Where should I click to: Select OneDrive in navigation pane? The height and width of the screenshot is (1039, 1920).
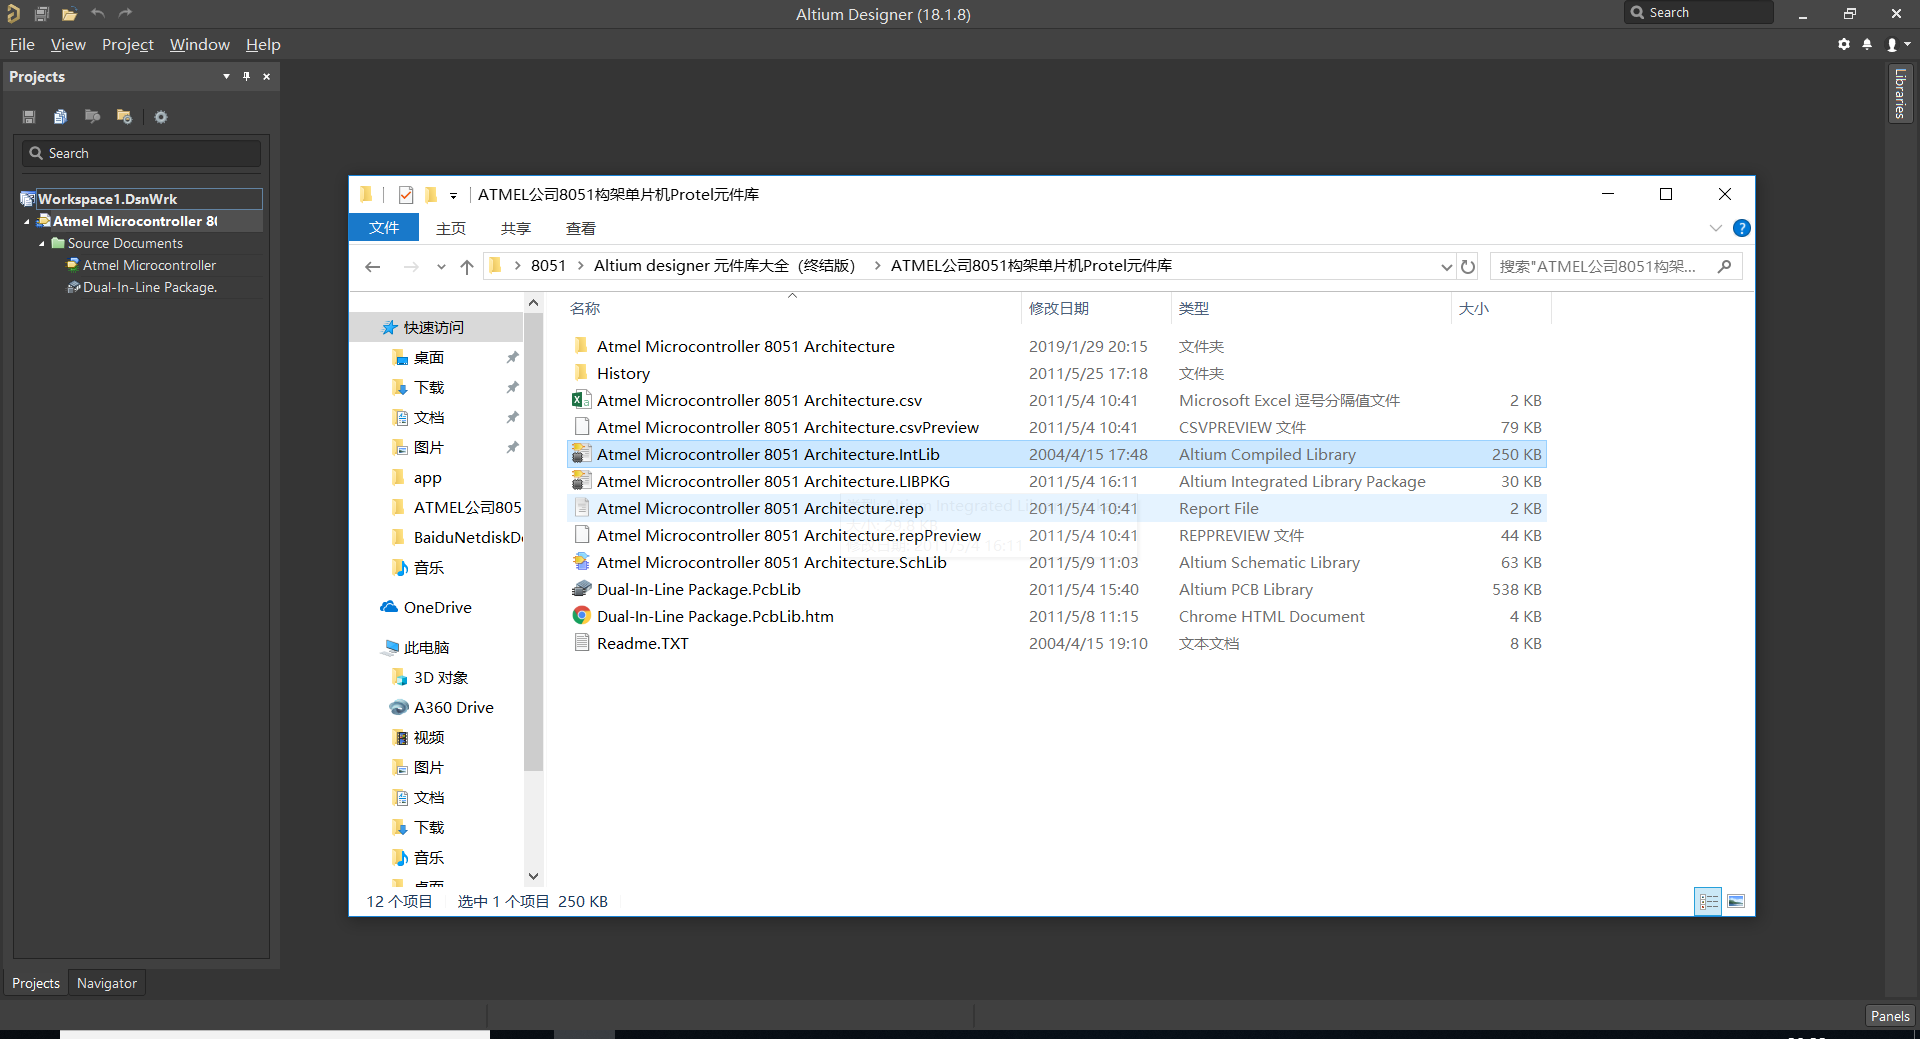pos(437,607)
